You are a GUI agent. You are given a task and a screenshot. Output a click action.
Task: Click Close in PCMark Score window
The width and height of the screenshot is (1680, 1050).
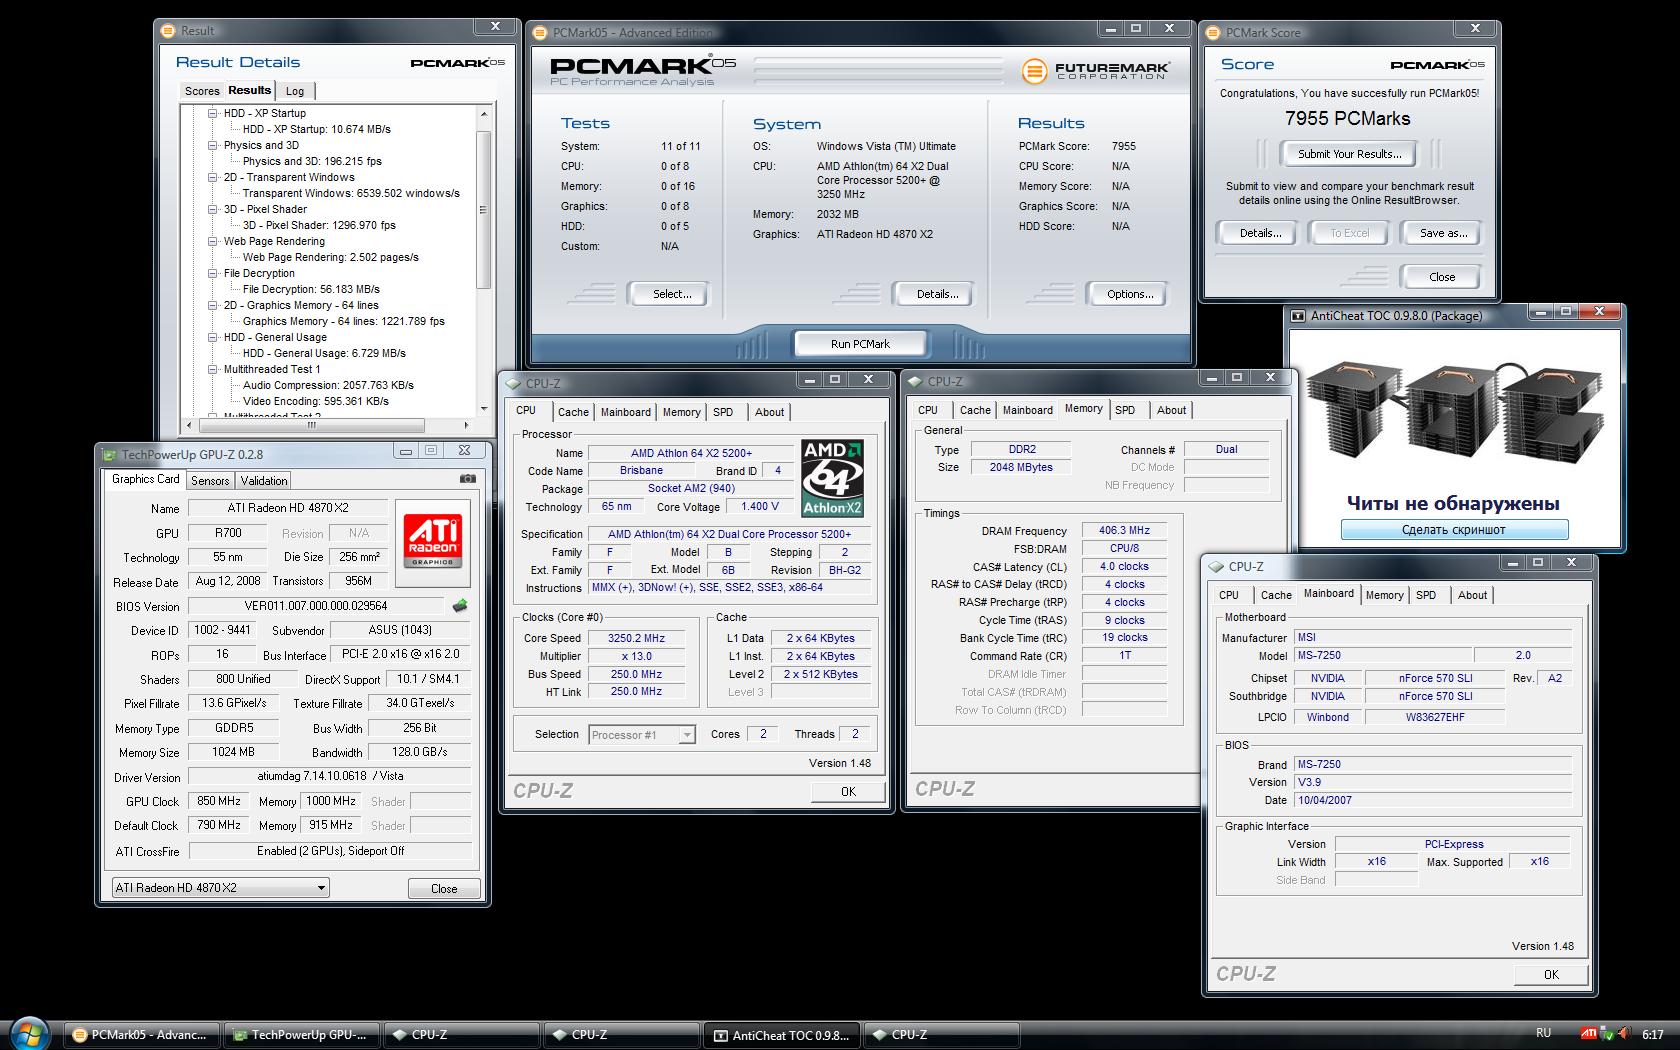coord(1442,277)
